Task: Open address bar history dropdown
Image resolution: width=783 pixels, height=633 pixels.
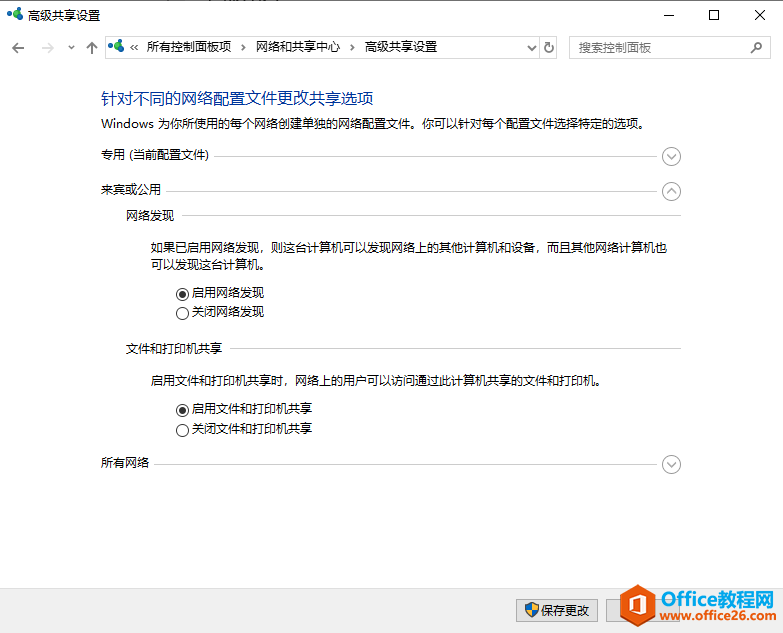Action: click(x=532, y=48)
